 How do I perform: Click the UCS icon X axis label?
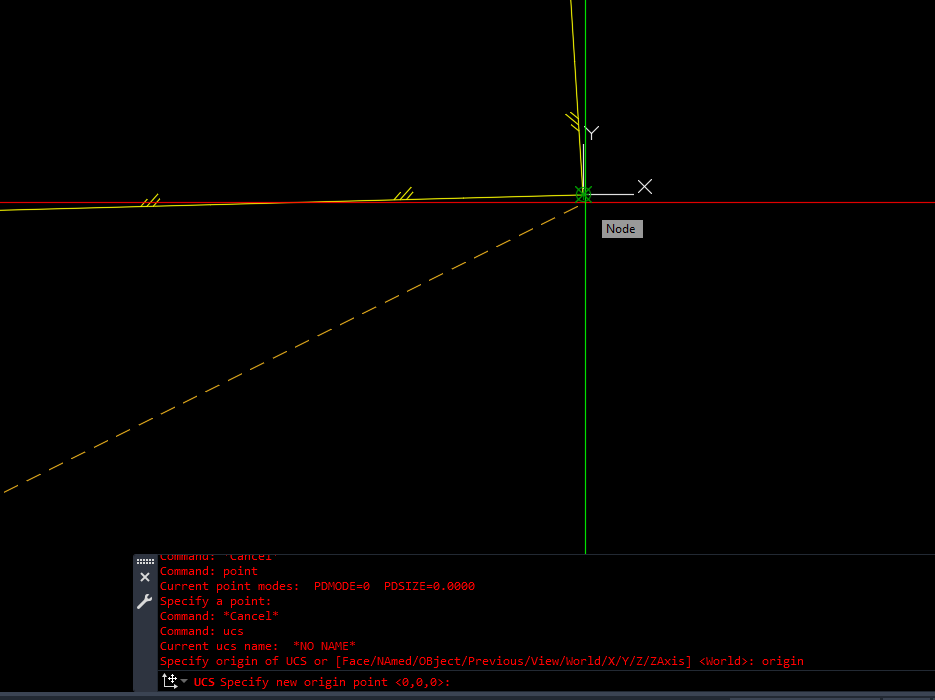[x=645, y=187]
